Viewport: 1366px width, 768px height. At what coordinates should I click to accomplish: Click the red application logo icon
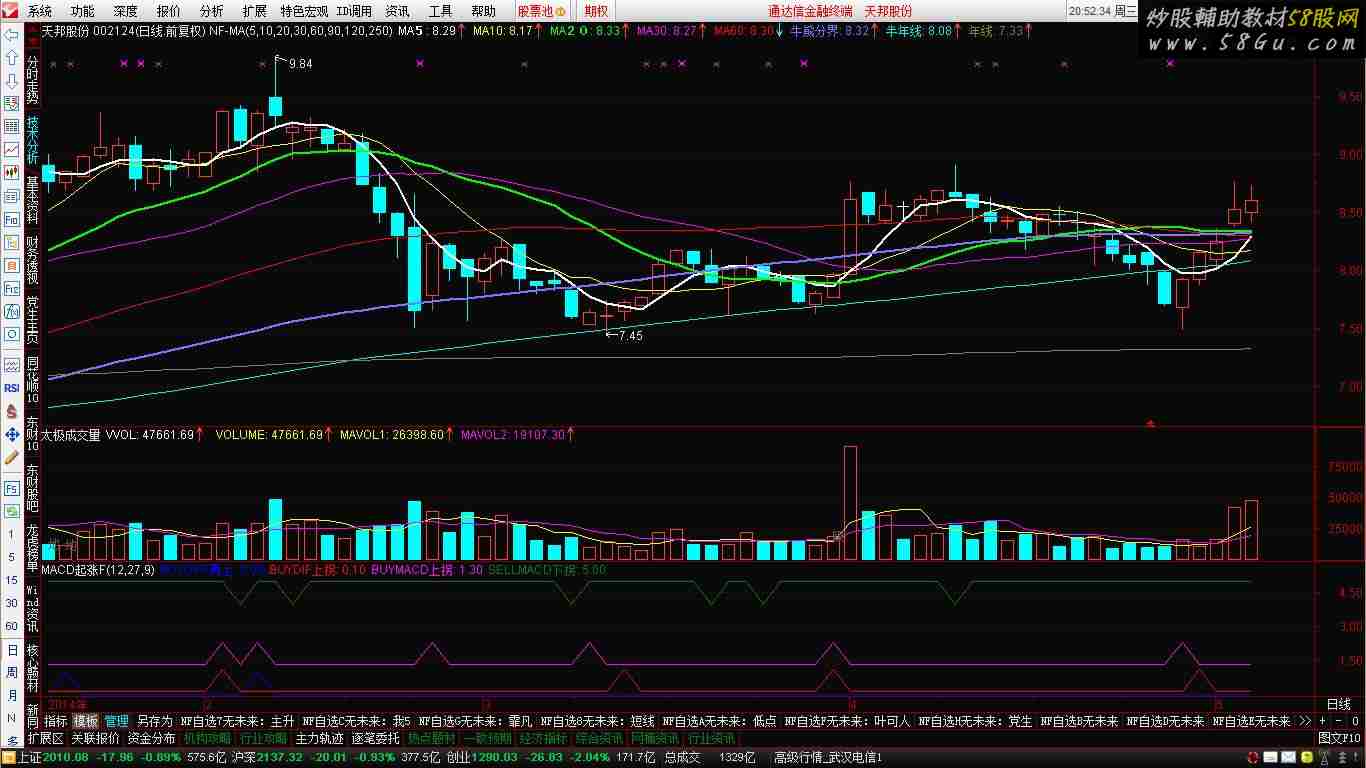coord(11,11)
